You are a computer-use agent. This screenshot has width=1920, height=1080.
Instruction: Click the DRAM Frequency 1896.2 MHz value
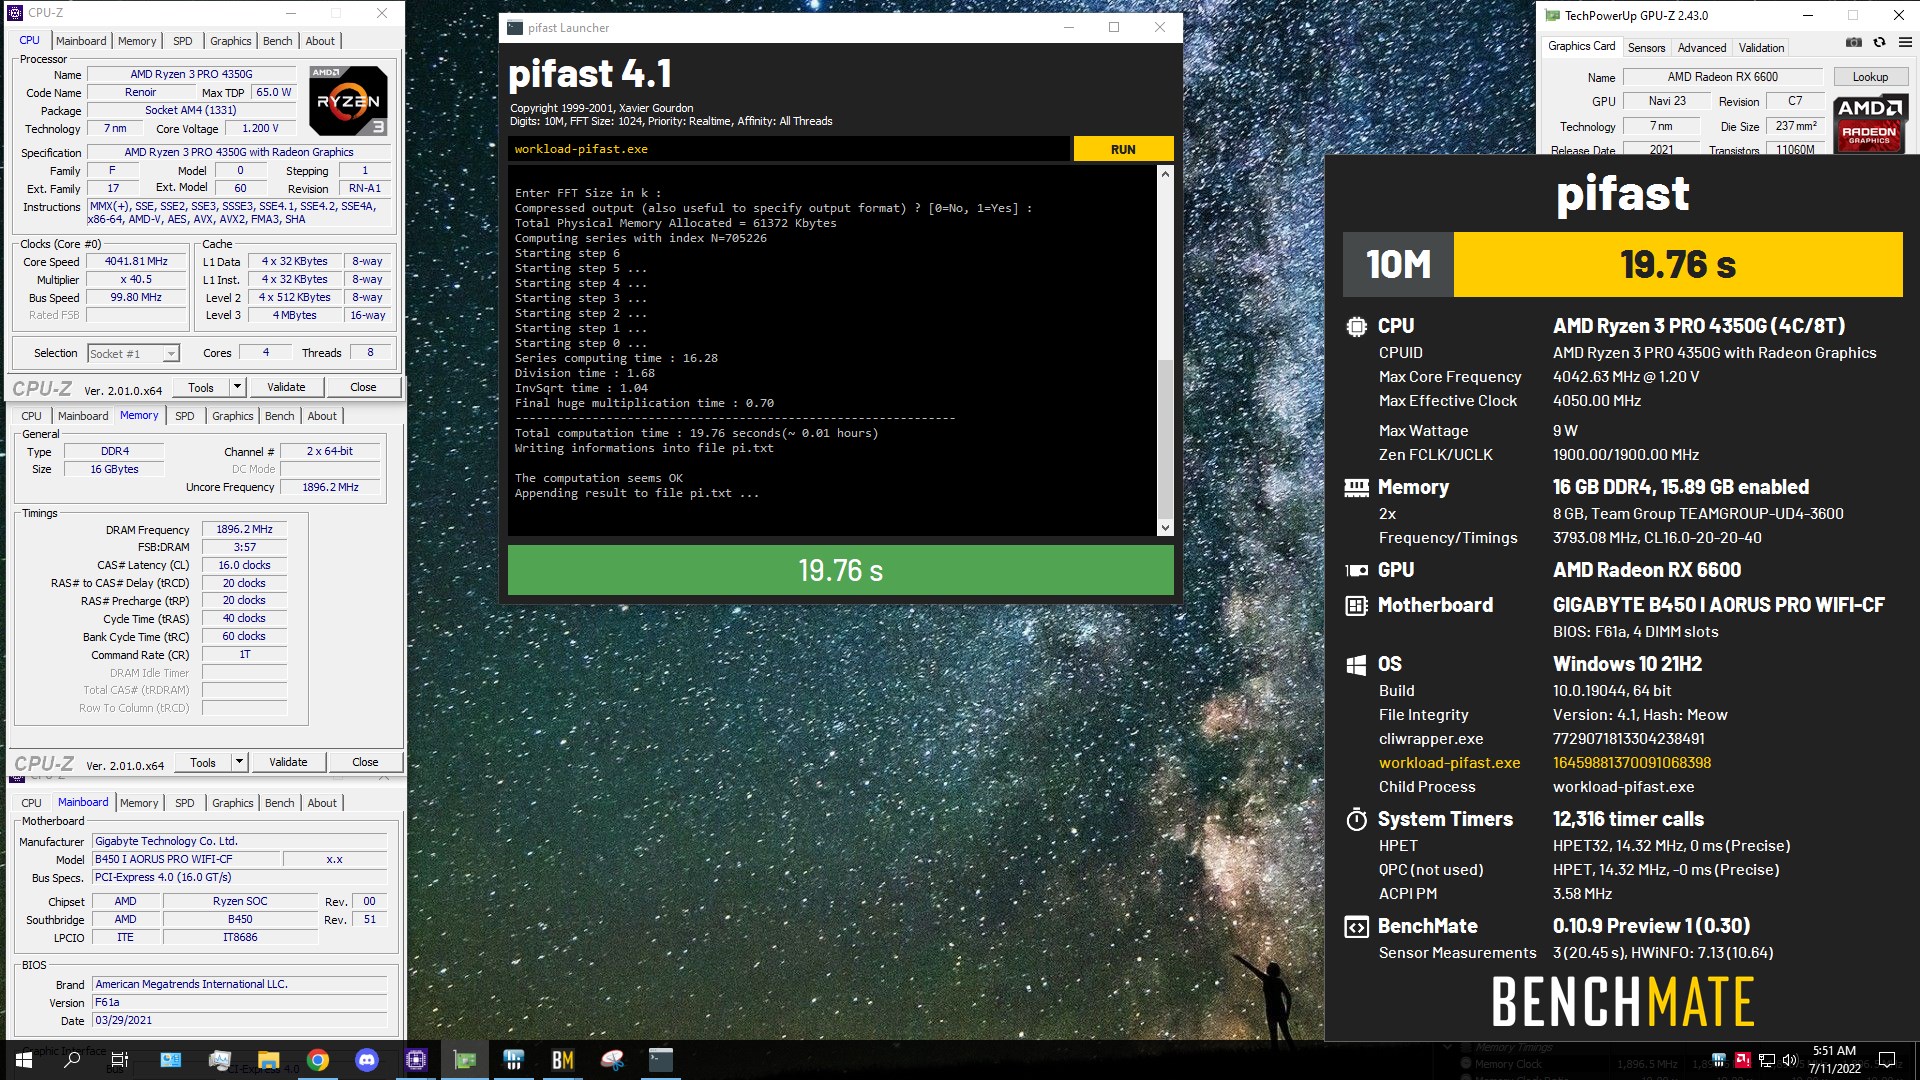pos(244,530)
